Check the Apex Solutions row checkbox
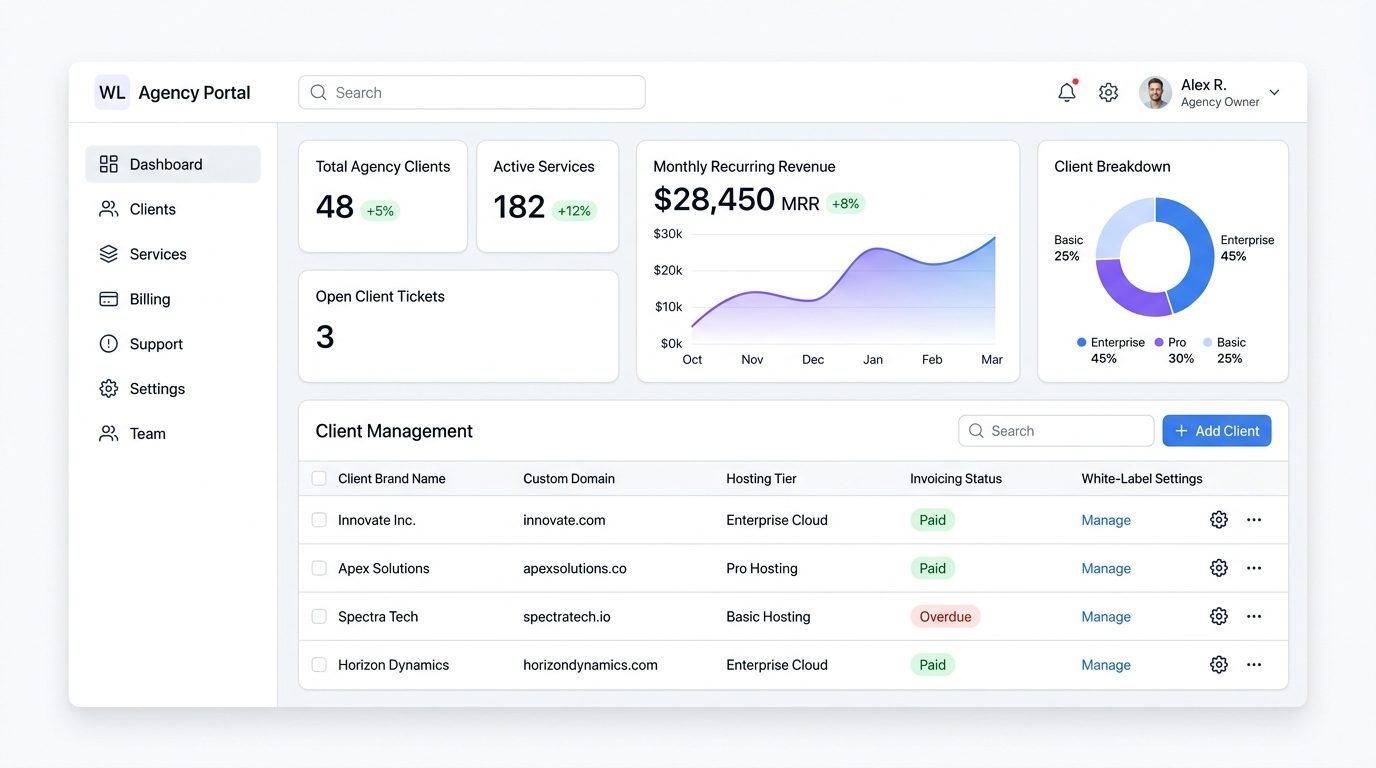Viewport: 1376px width, 768px height. click(319, 568)
